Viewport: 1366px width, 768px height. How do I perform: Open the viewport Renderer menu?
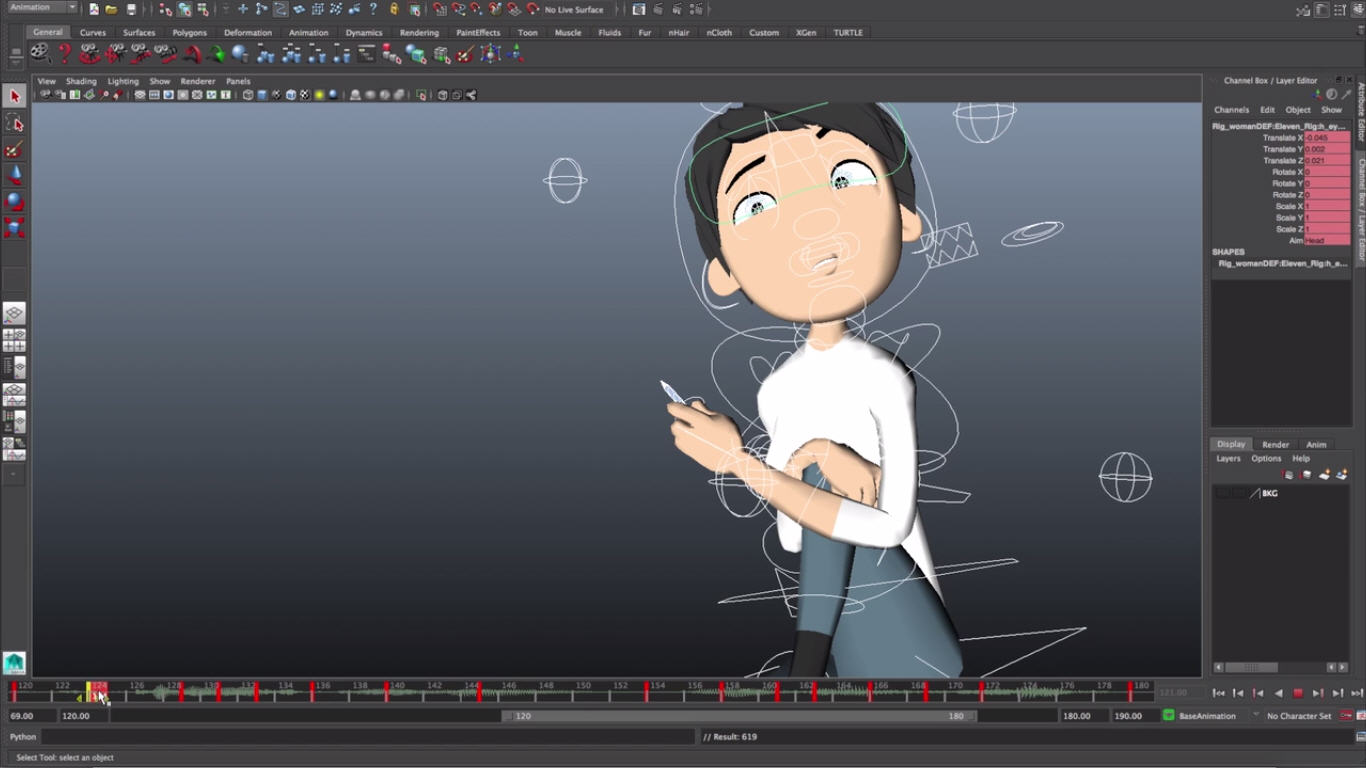(x=198, y=81)
